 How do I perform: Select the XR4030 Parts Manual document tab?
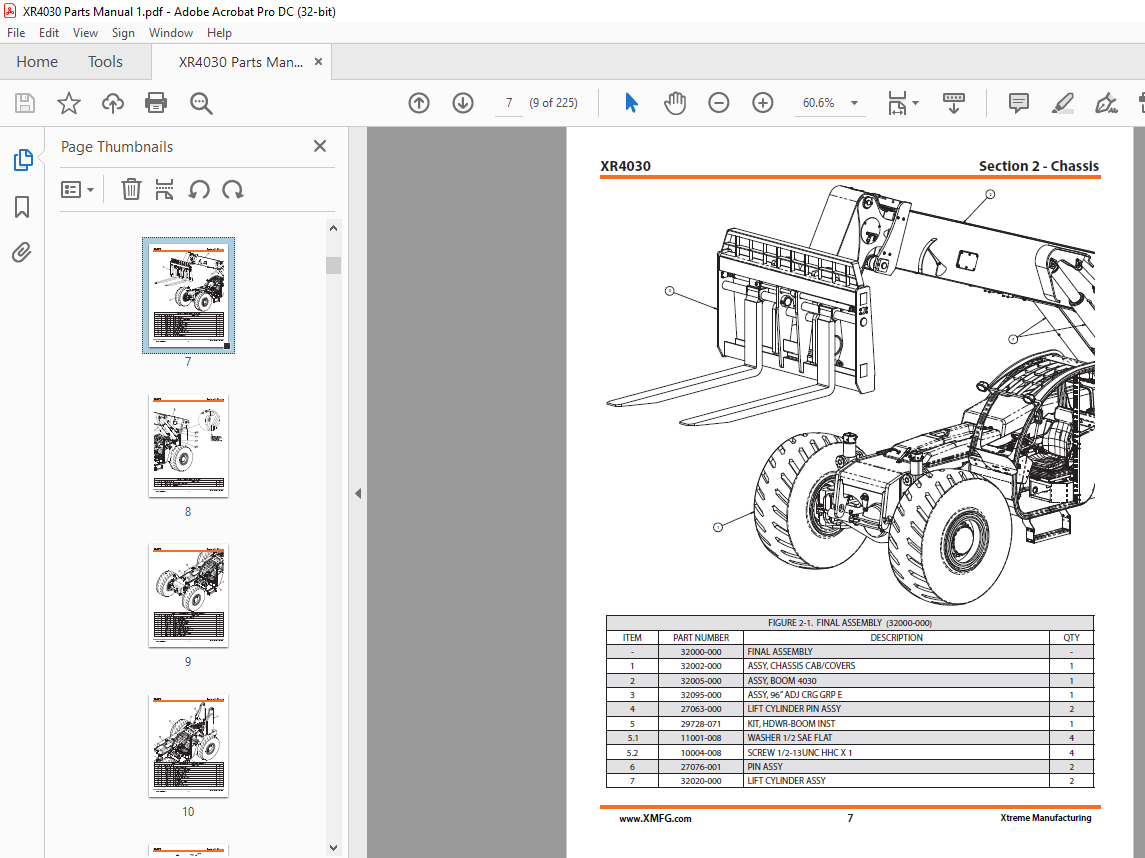tap(240, 62)
